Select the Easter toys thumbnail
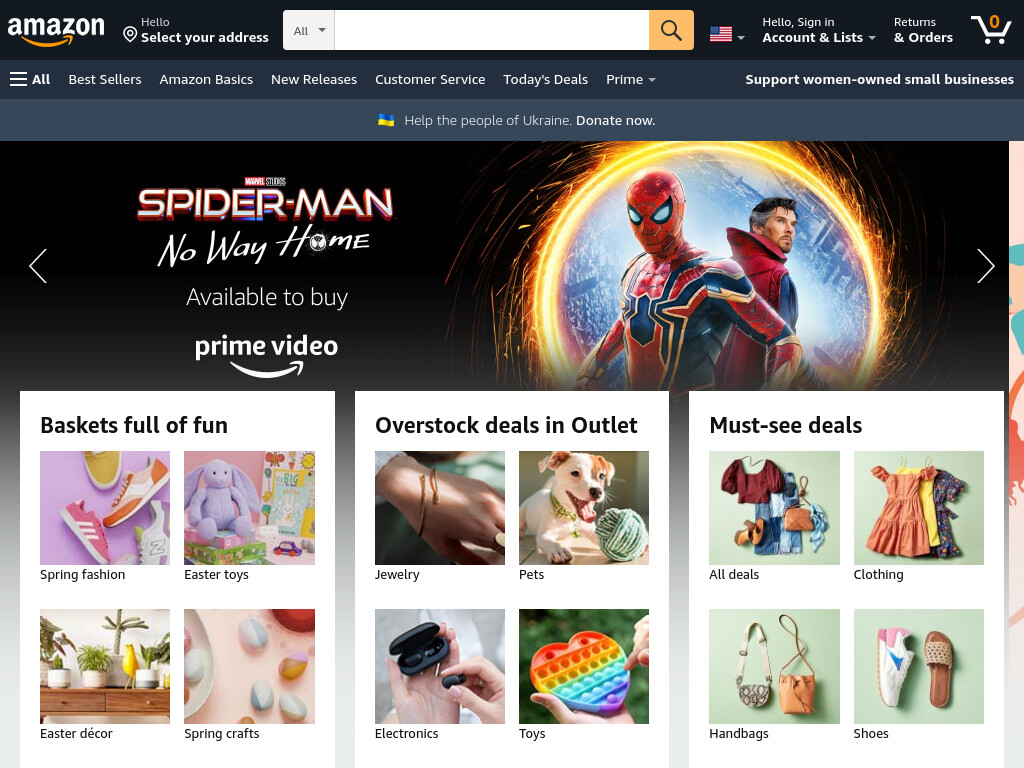This screenshot has width=1024, height=768. (249, 507)
